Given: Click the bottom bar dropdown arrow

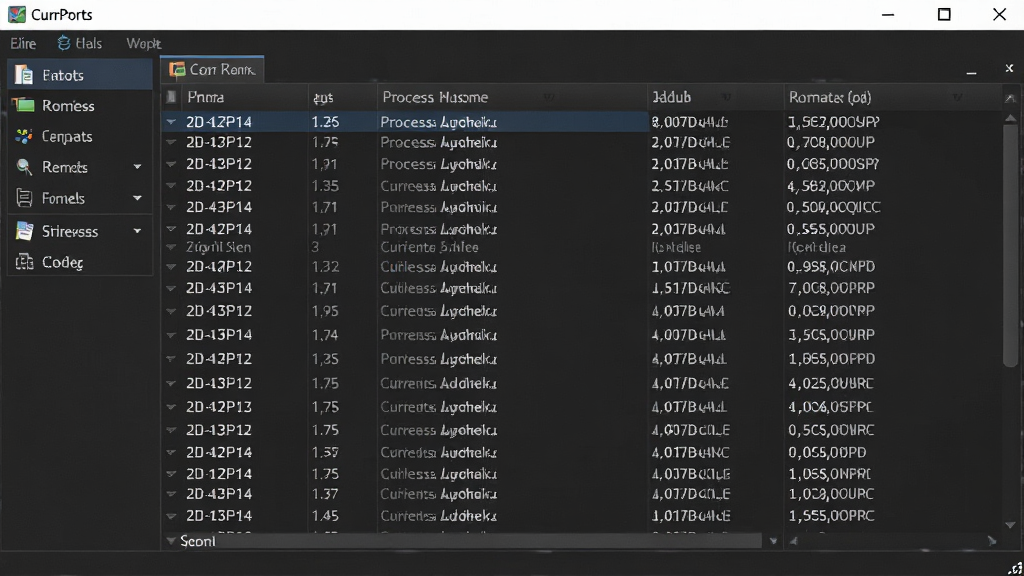Looking at the screenshot, I should tap(773, 541).
